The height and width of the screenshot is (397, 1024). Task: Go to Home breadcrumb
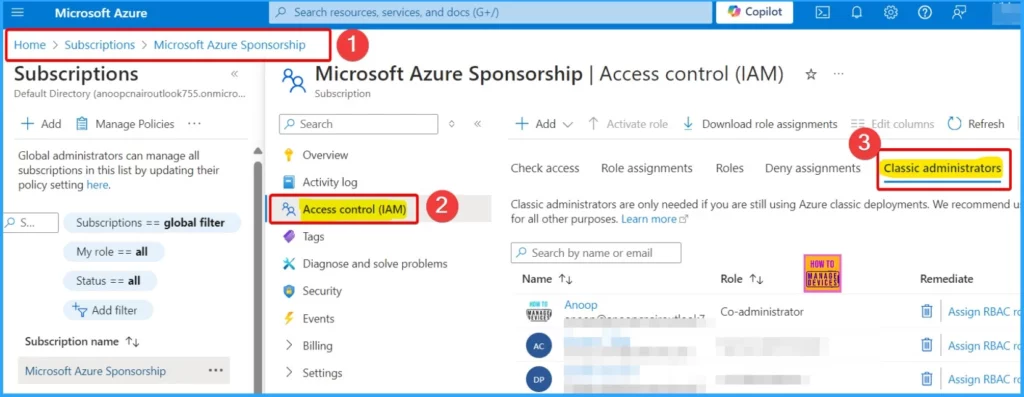point(30,45)
